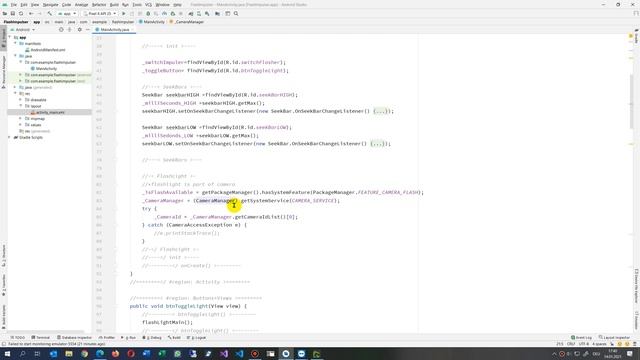Click the _CameraManager breadcrumb
The image size is (640, 360).
pos(187,22)
